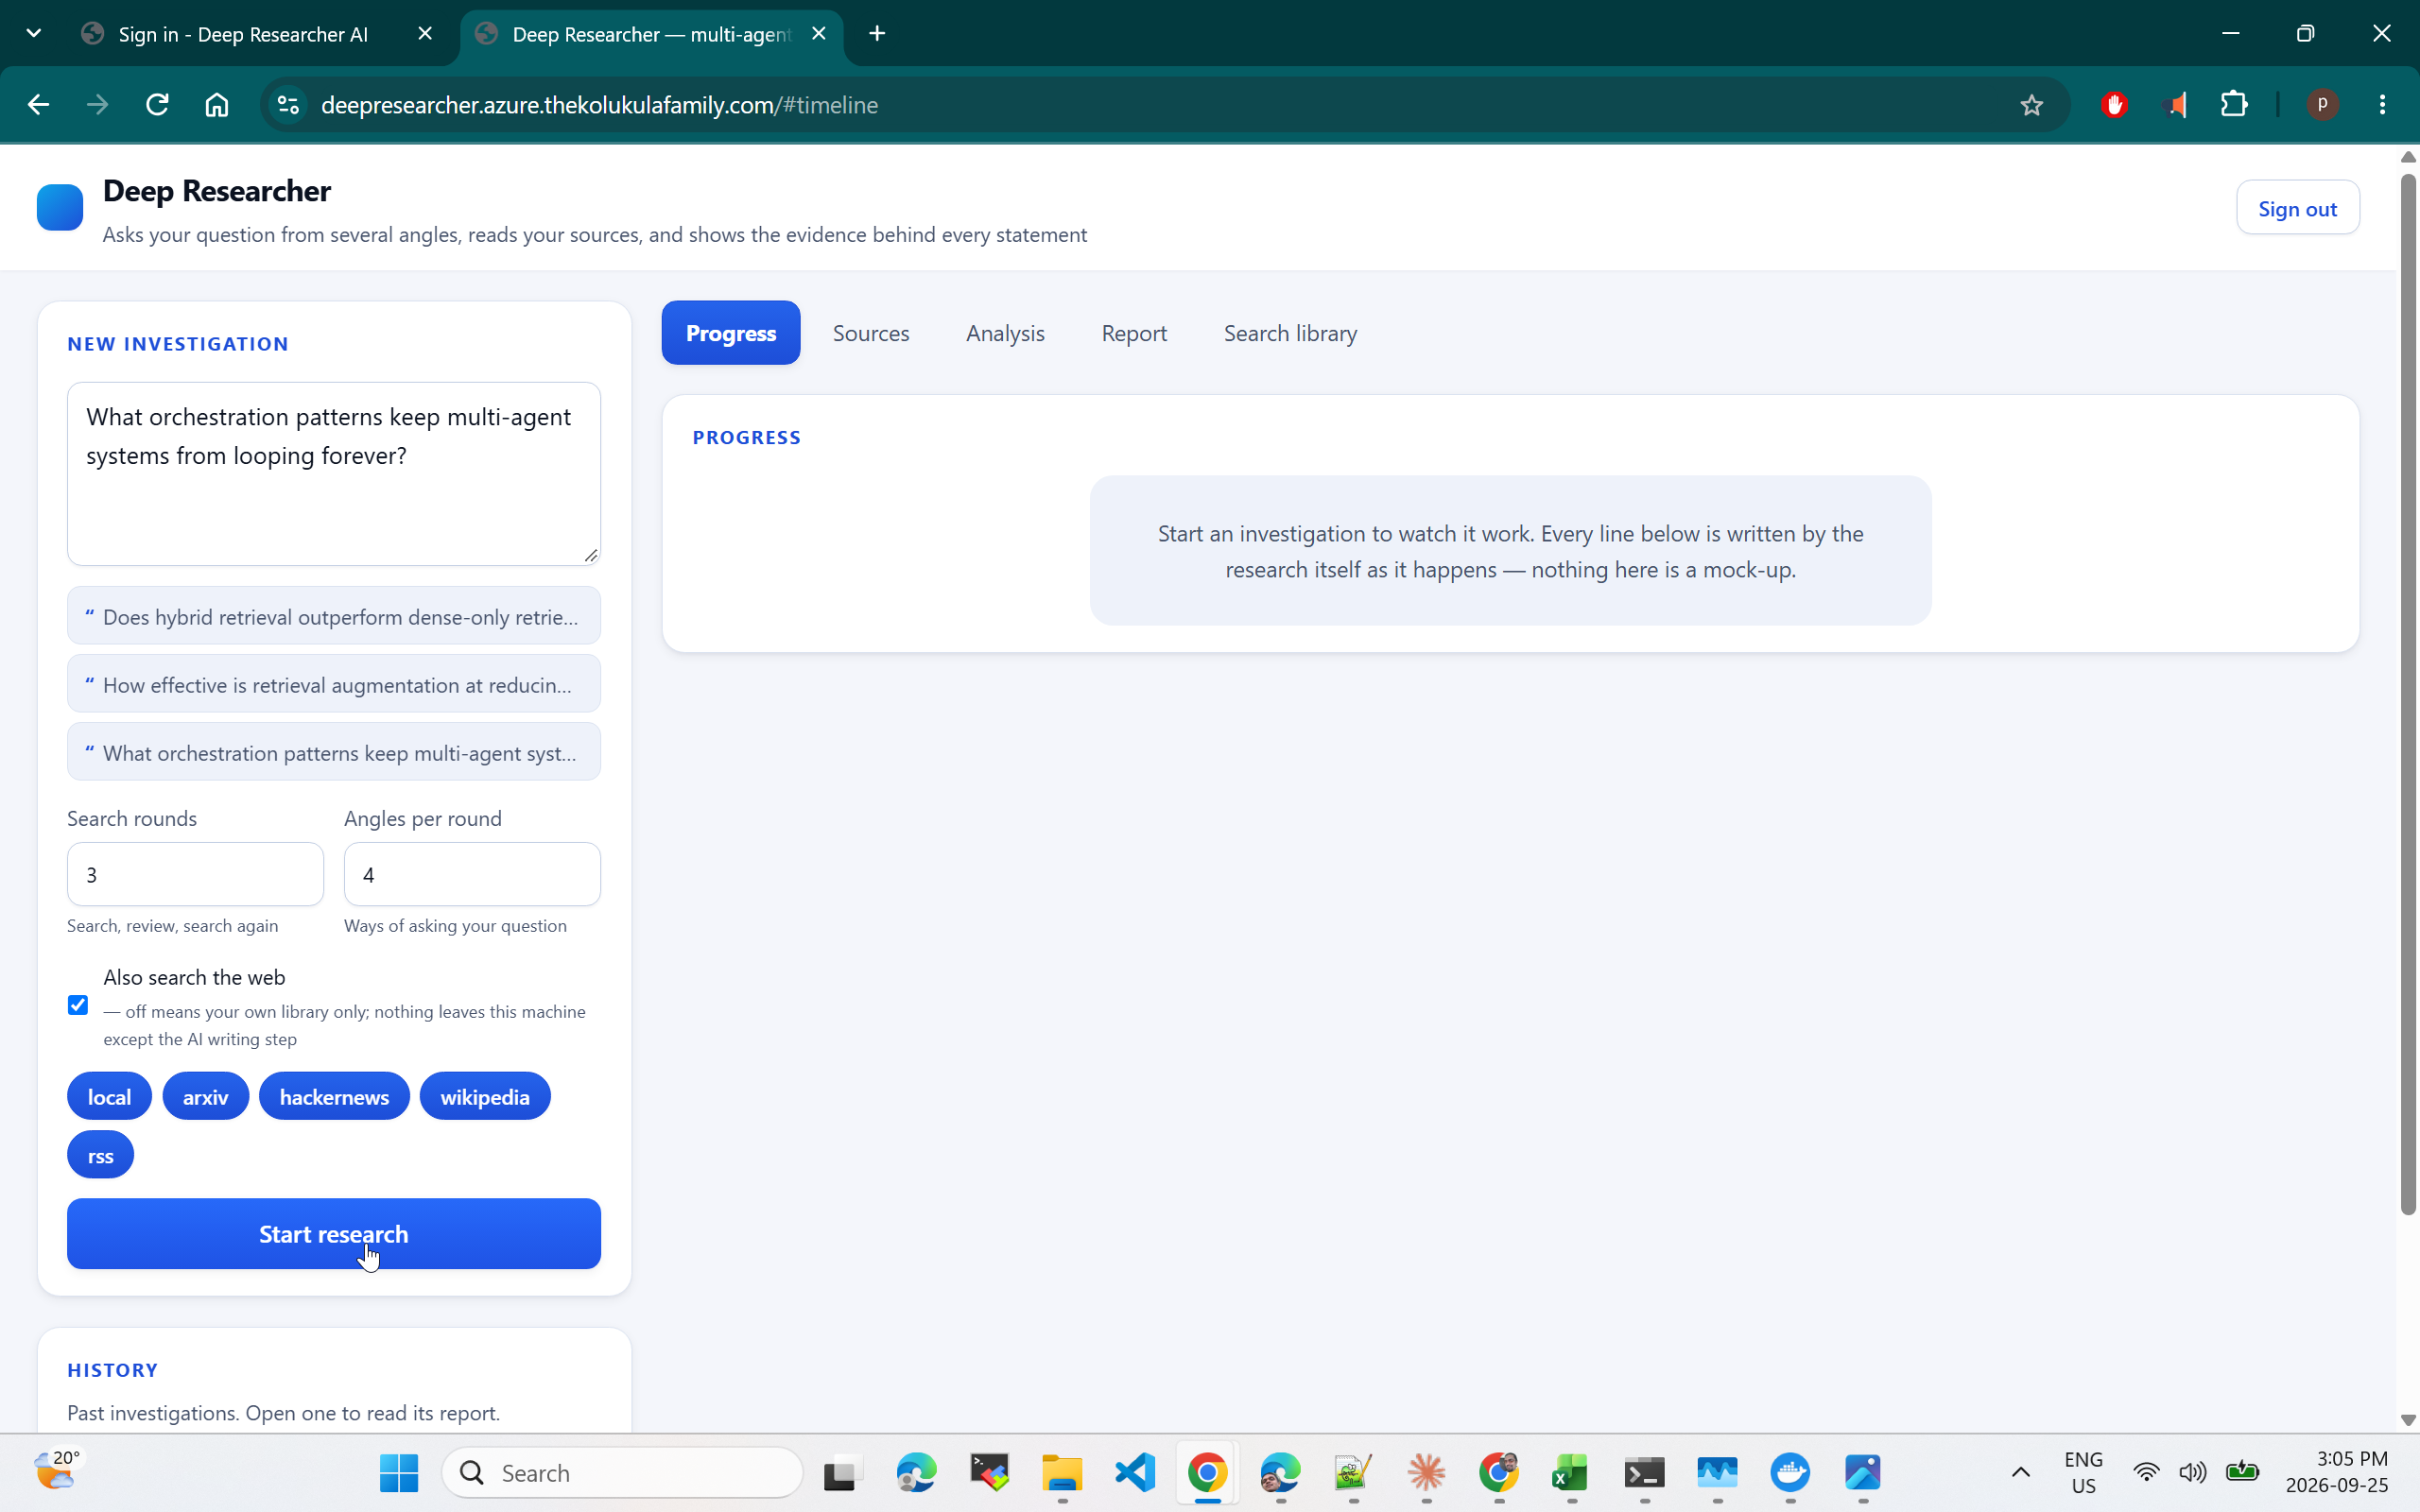This screenshot has height=1512, width=2420.
Task: Toggle the 'rss' source chip
Action: 100,1155
